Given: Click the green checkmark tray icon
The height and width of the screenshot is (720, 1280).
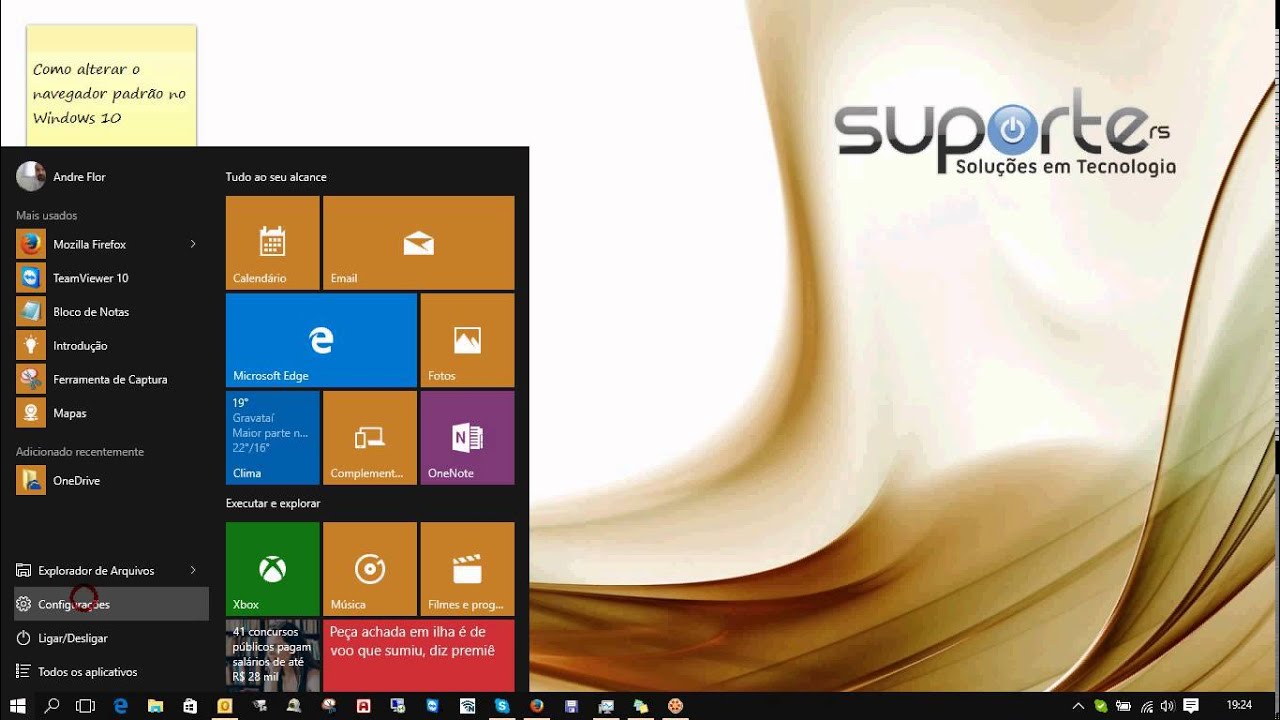Looking at the screenshot, I should pos(1101,705).
